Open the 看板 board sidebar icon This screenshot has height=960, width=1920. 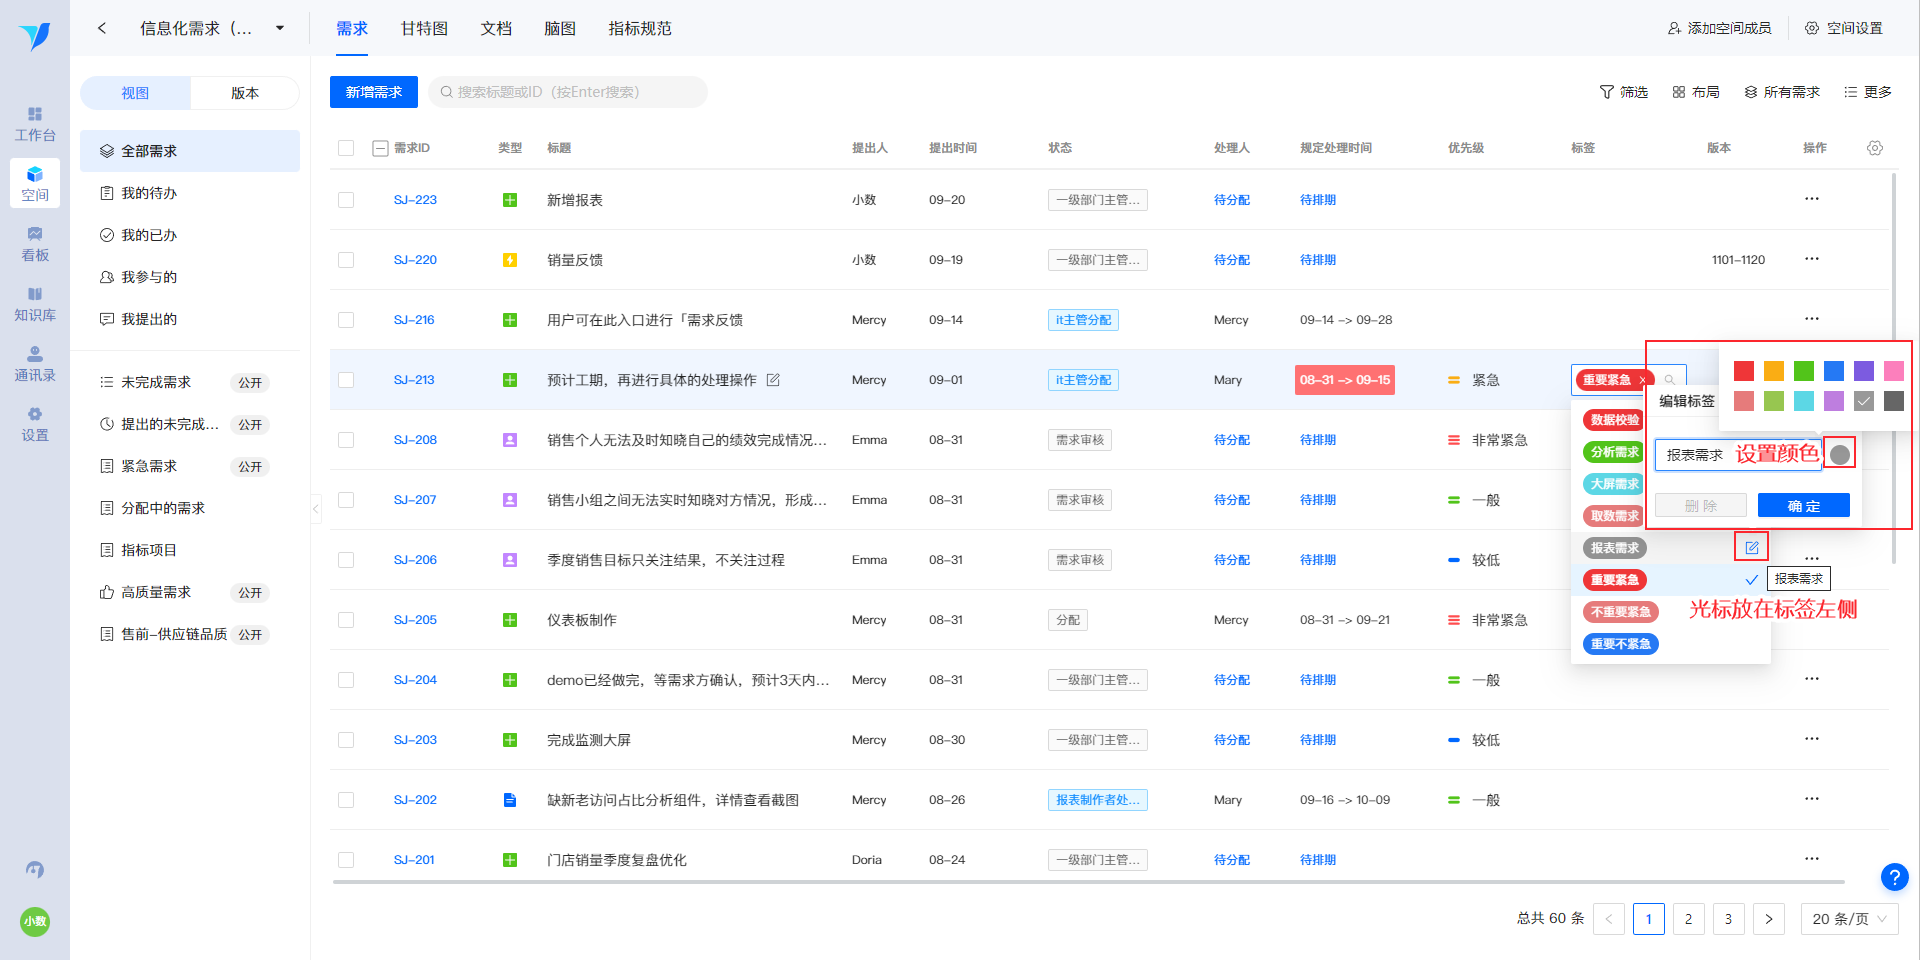click(35, 244)
